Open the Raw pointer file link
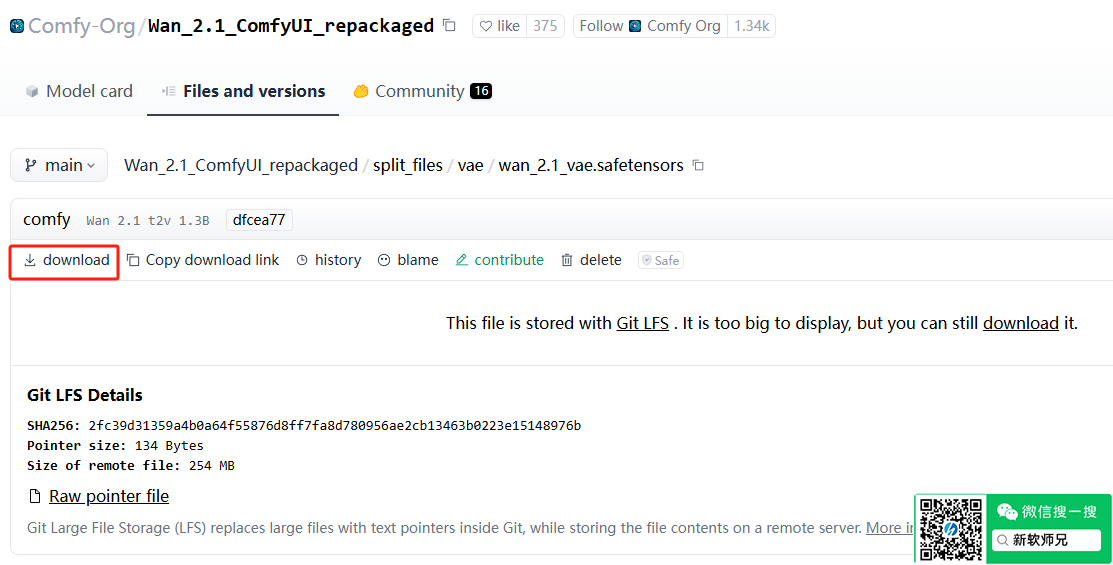The width and height of the screenshot is (1113, 565). [x=108, y=496]
